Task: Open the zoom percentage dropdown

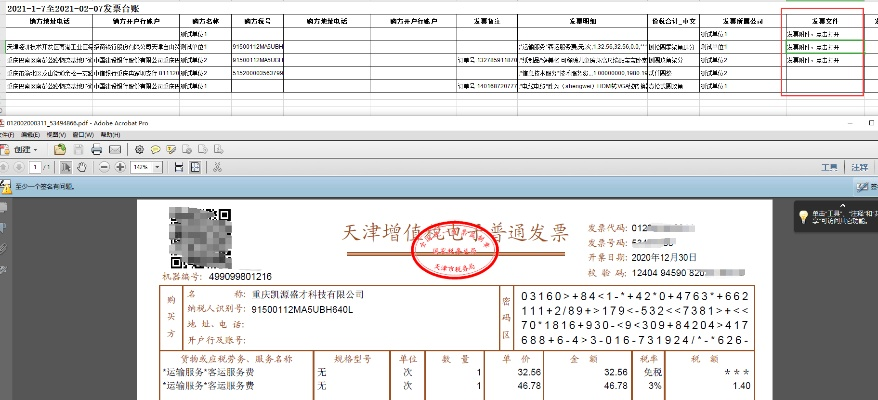Action: point(159,166)
